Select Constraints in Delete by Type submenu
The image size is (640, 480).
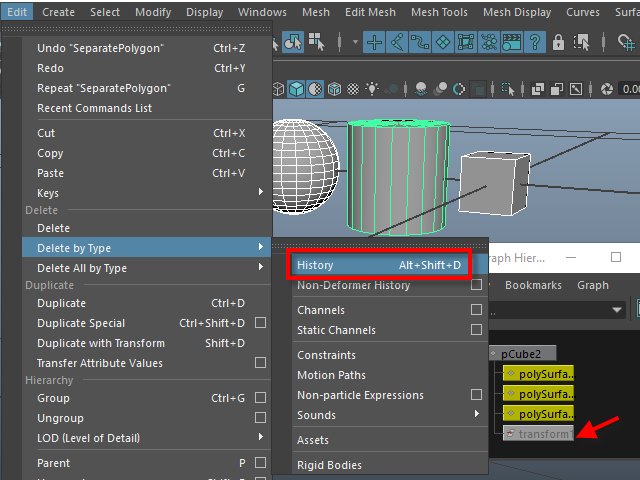(x=390, y=355)
